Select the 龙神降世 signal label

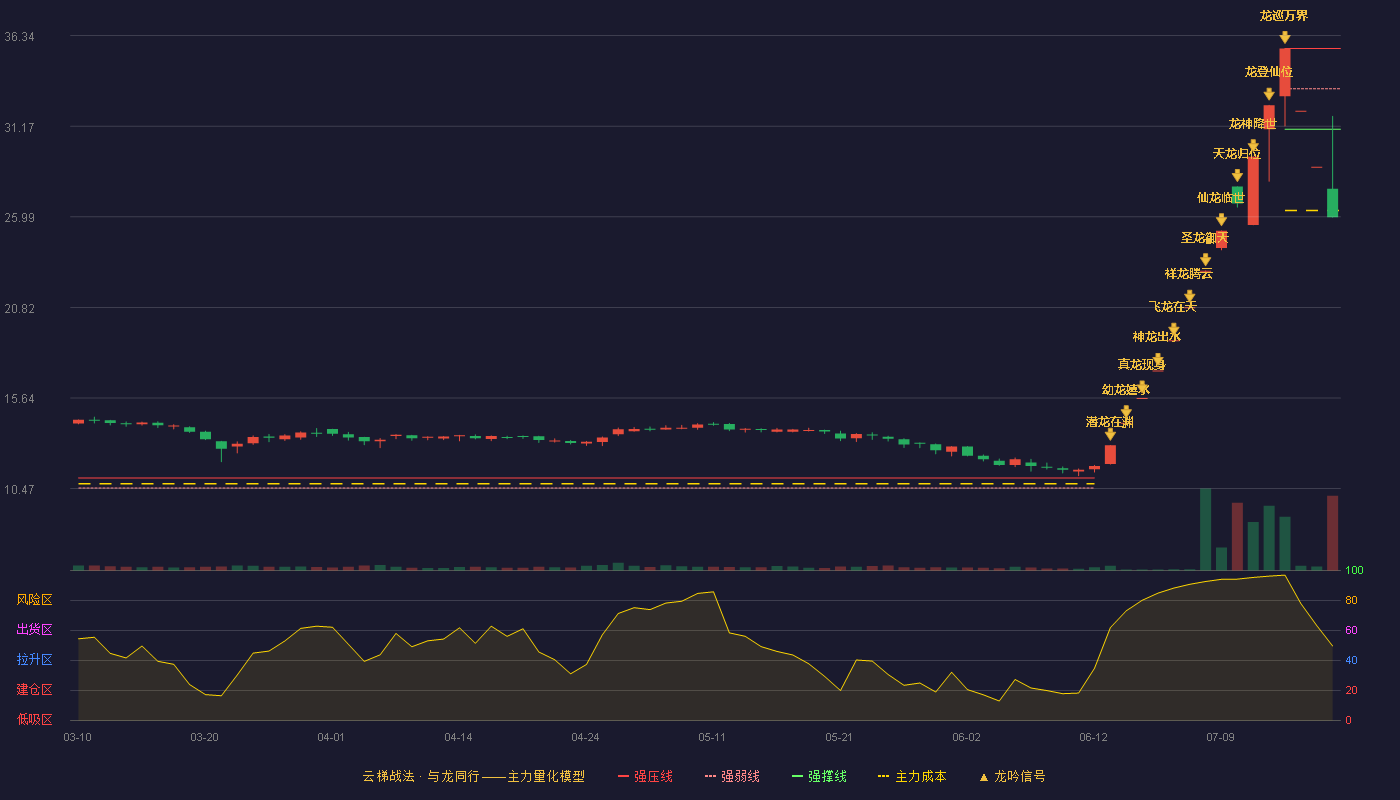coord(1253,123)
